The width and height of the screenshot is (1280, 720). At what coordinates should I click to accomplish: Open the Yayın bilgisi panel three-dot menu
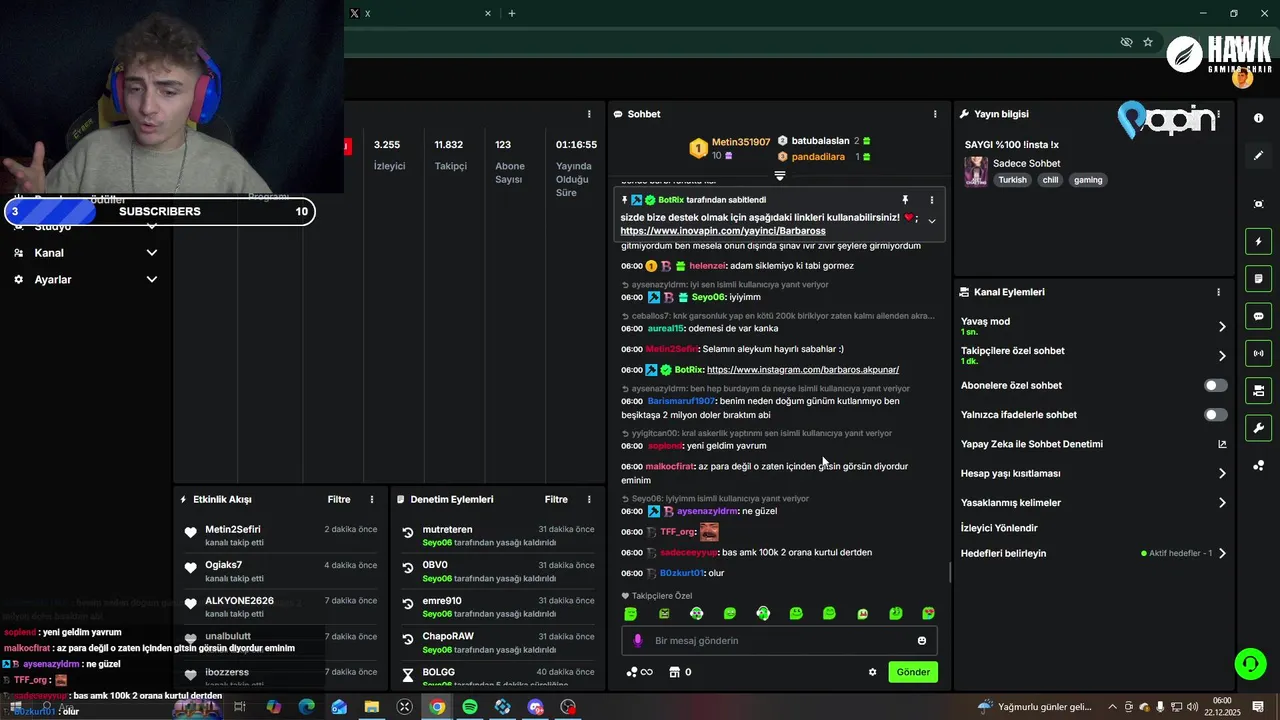coord(1218,114)
